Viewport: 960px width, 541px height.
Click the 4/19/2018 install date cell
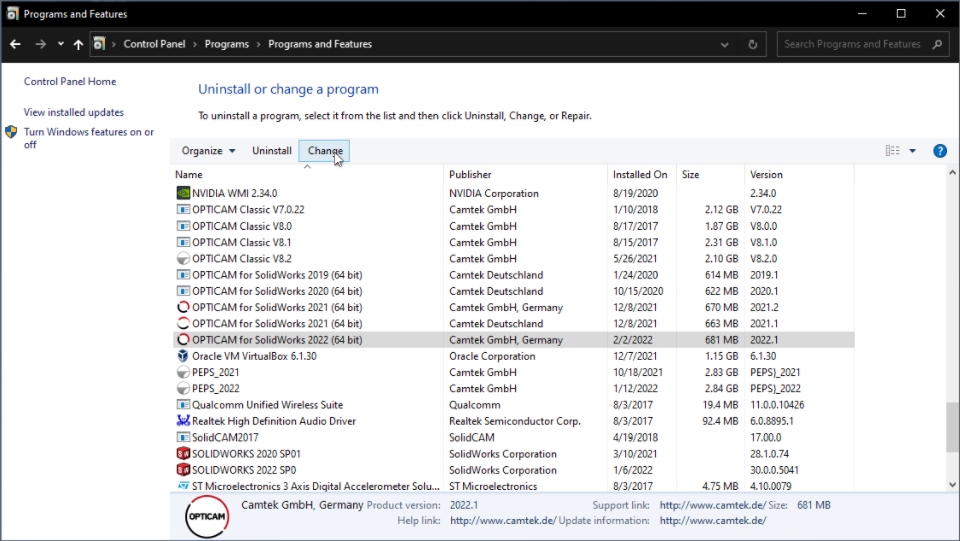point(635,438)
